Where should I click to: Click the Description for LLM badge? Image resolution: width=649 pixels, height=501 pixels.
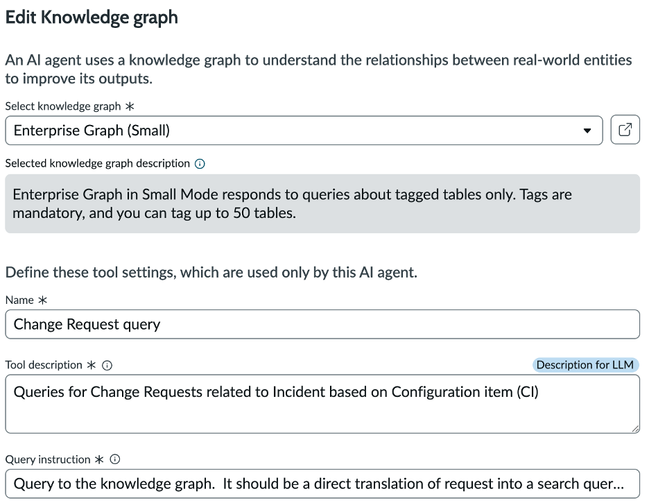pyautogui.click(x=585, y=365)
